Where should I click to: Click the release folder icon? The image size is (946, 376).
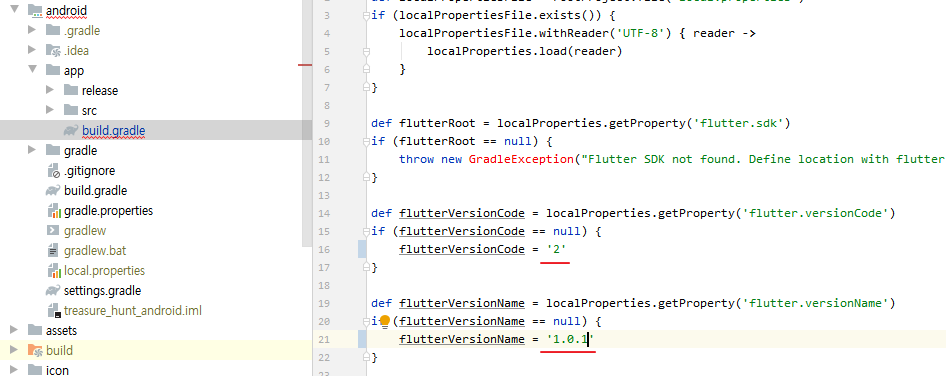tap(71, 91)
